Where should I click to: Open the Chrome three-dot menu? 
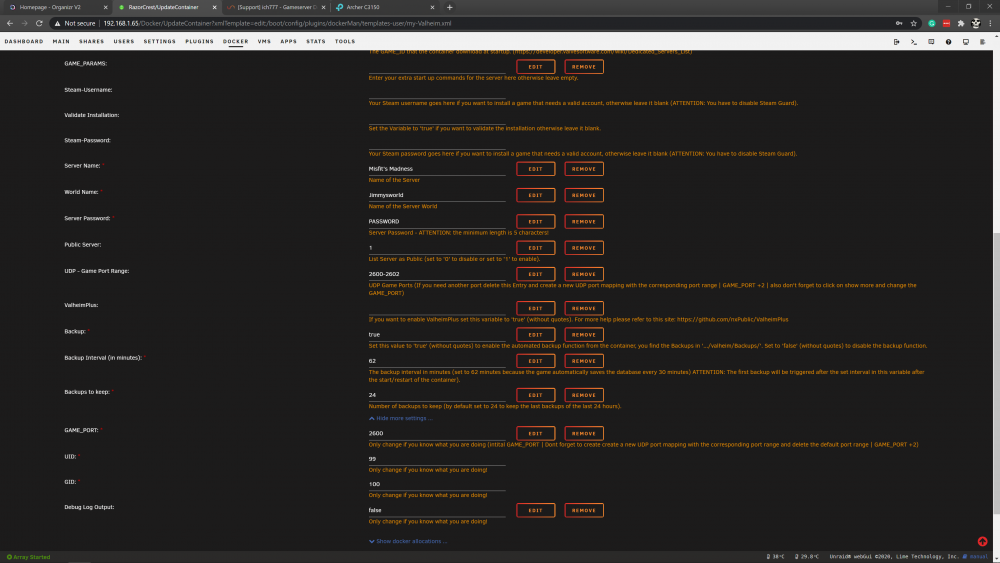(990, 24)
